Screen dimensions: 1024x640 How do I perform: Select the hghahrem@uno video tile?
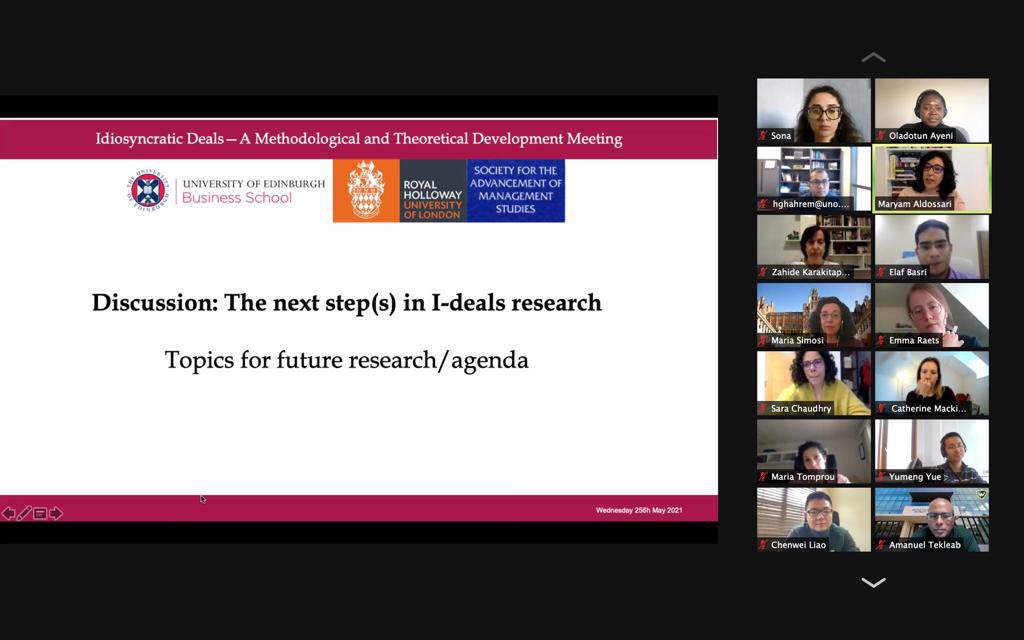814,178
